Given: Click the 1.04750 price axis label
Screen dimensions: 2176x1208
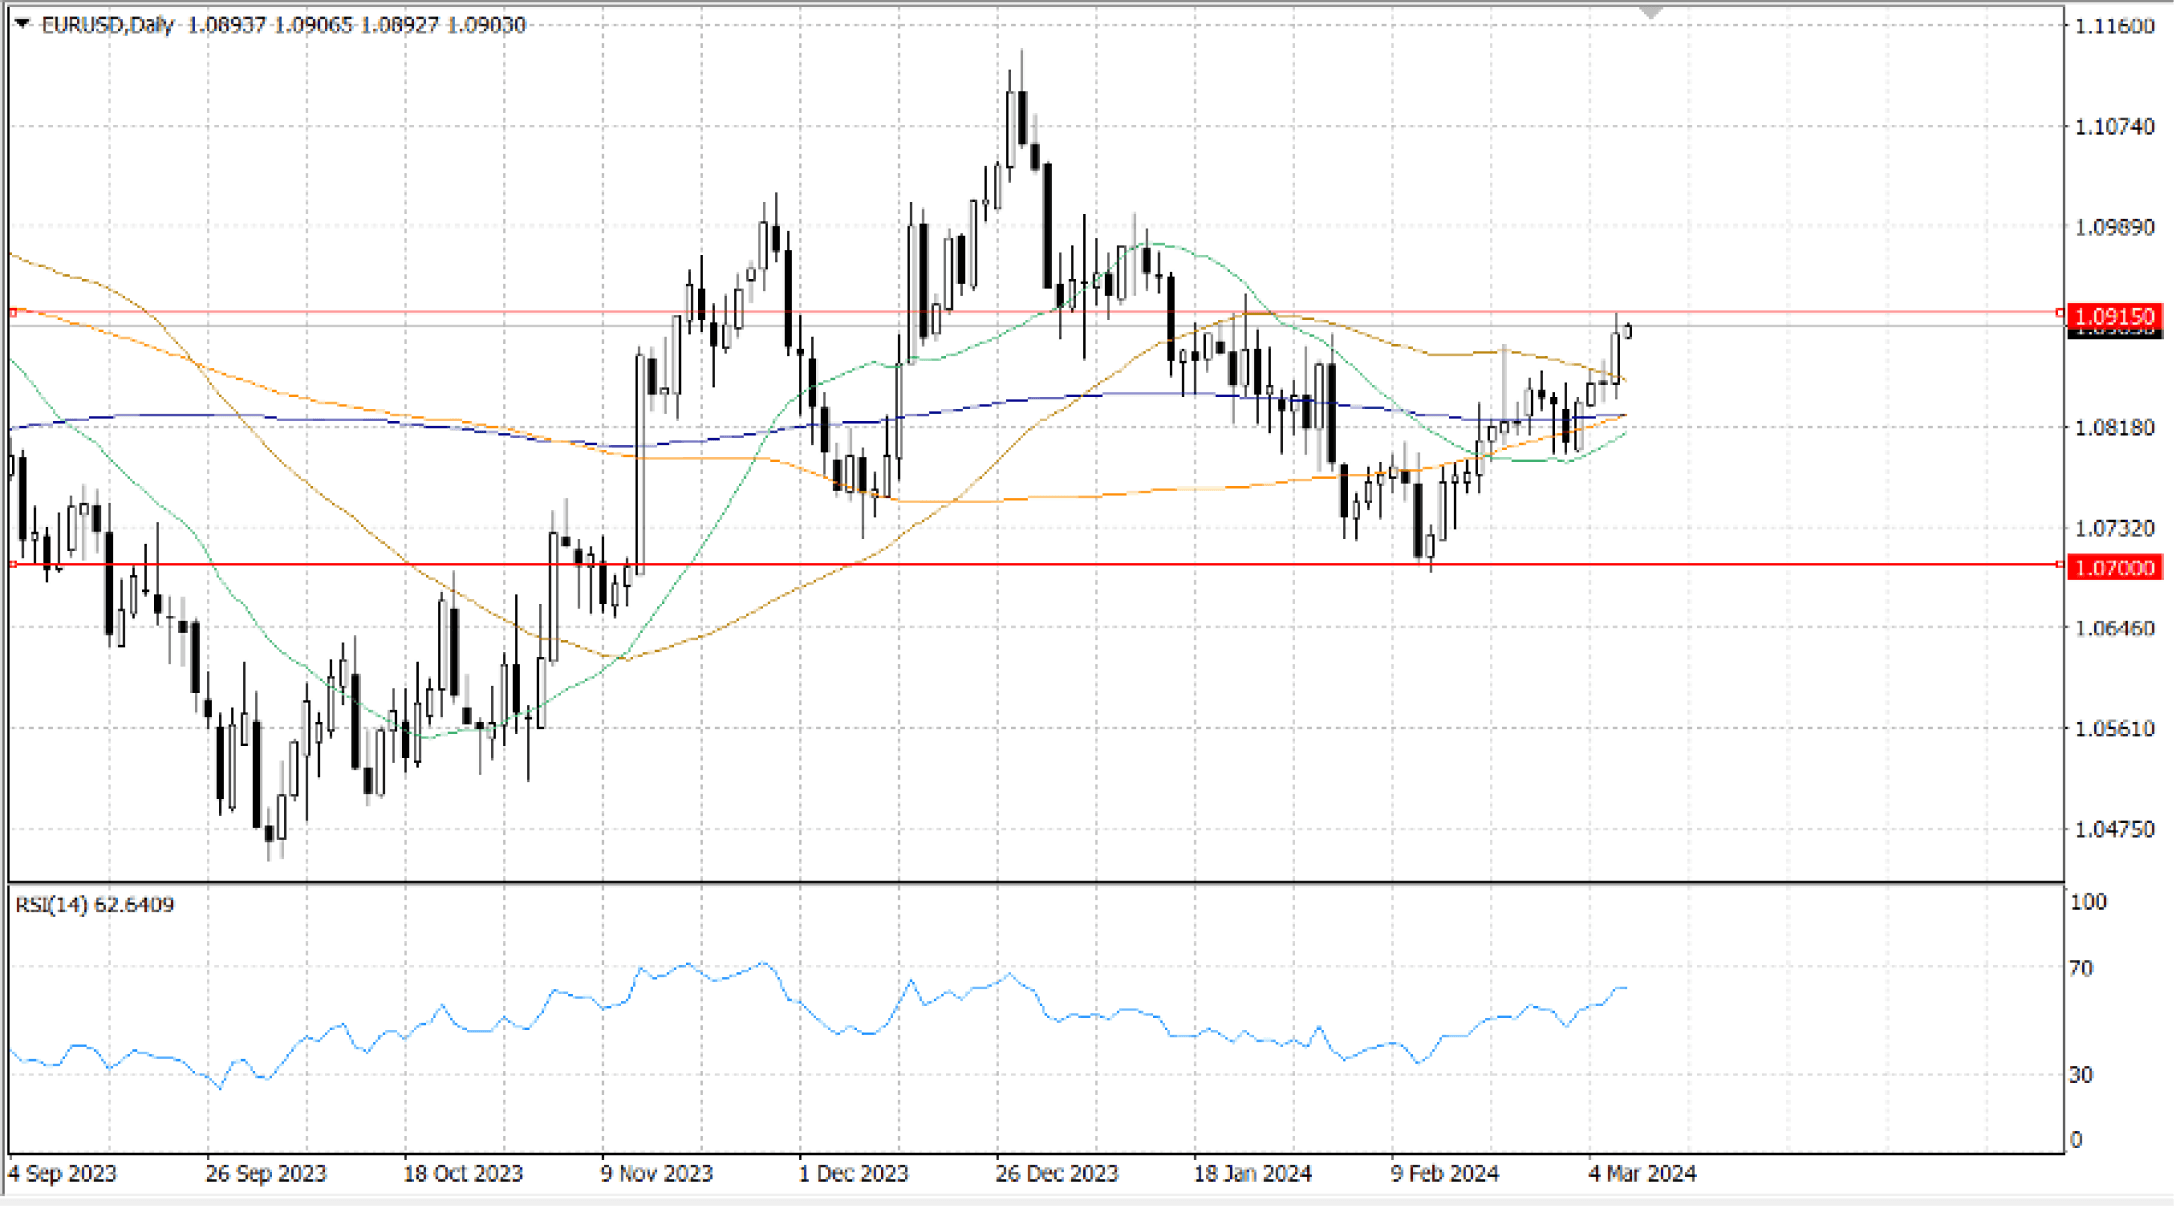Looking at the screenshot, I should tap(2115, 829).
